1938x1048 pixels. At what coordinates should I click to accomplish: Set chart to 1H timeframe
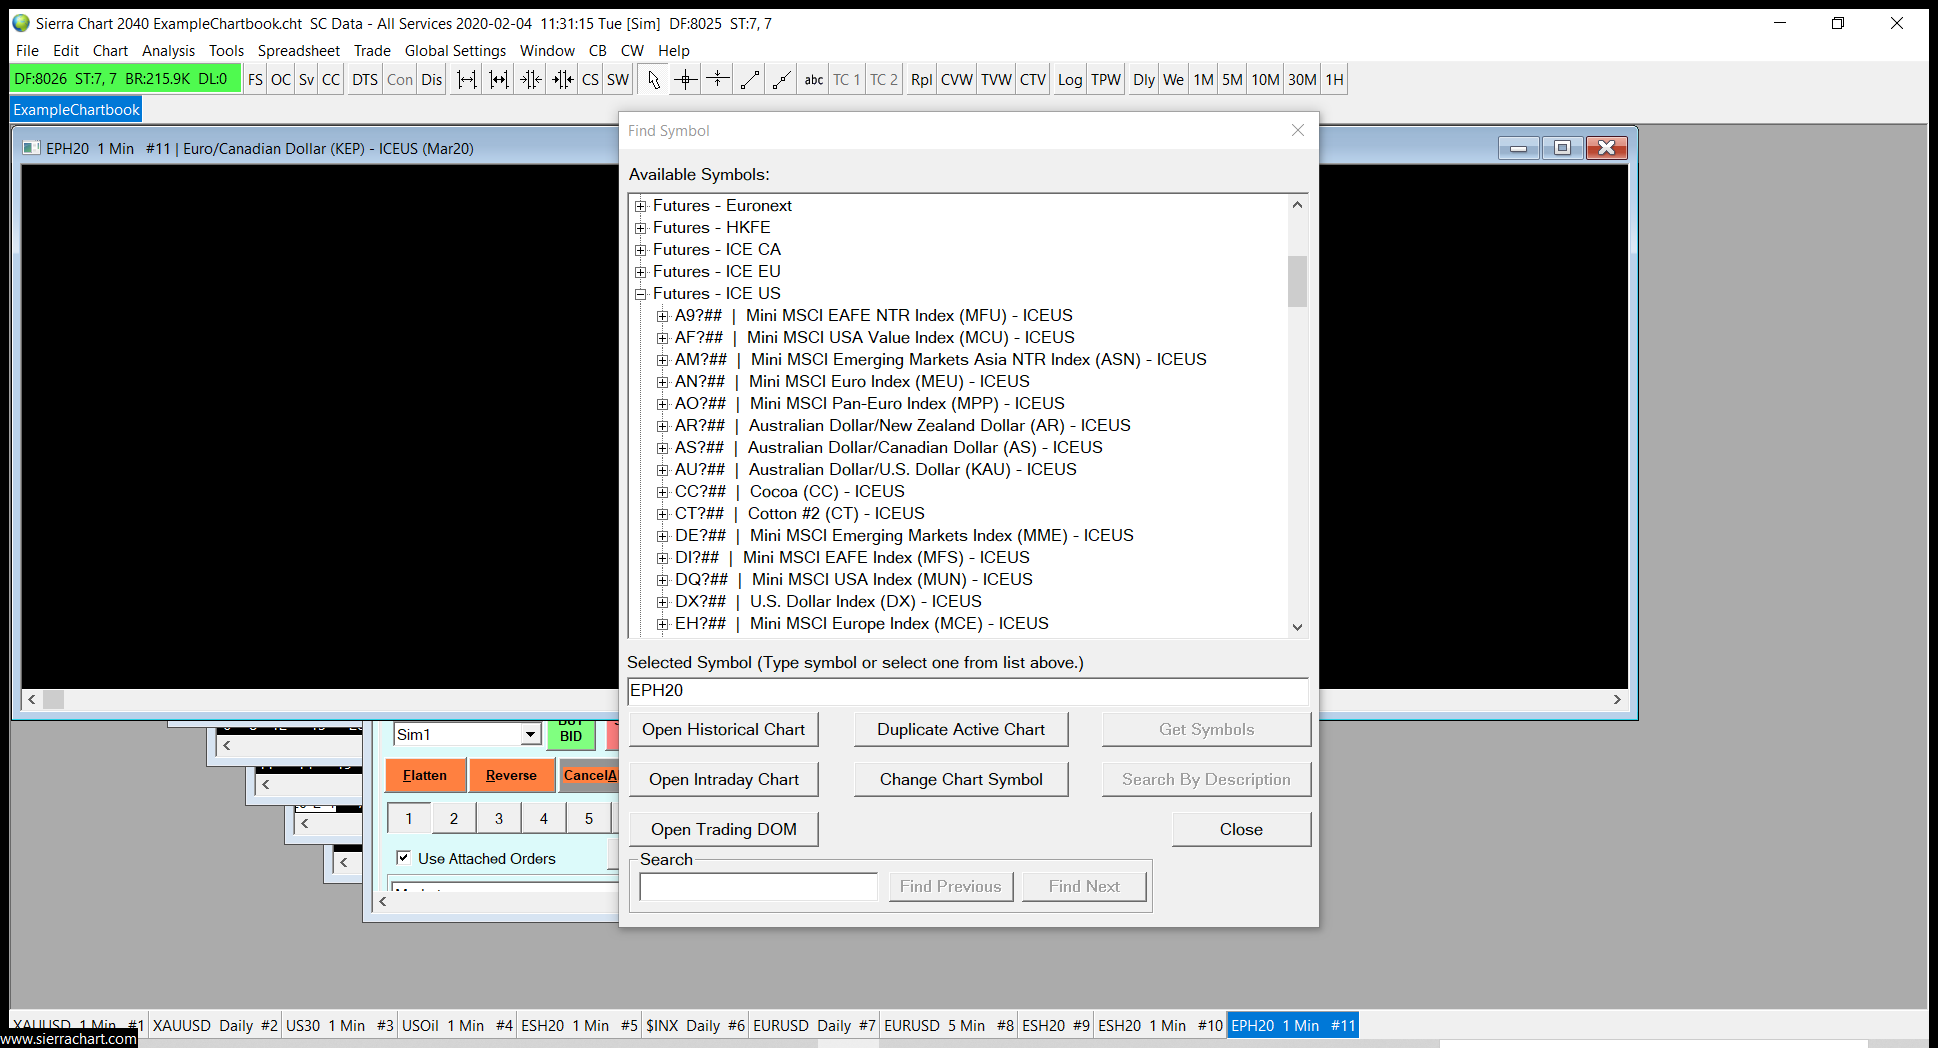click(1335, 80)
